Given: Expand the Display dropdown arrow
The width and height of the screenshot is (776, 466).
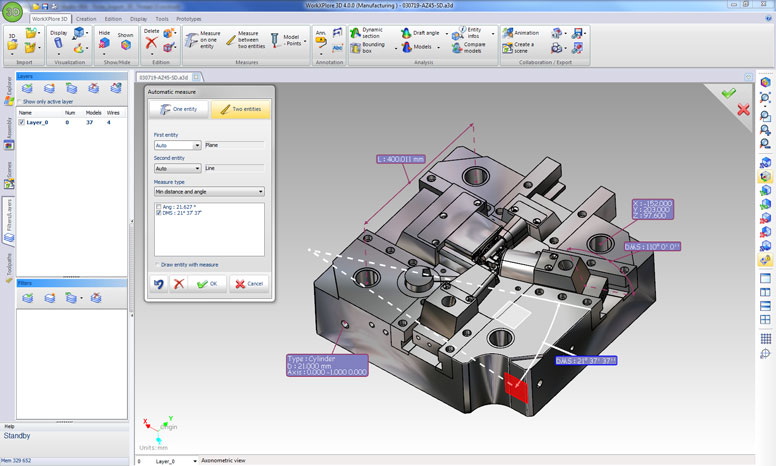Looking at the screenshot, I should click(58, 54).
